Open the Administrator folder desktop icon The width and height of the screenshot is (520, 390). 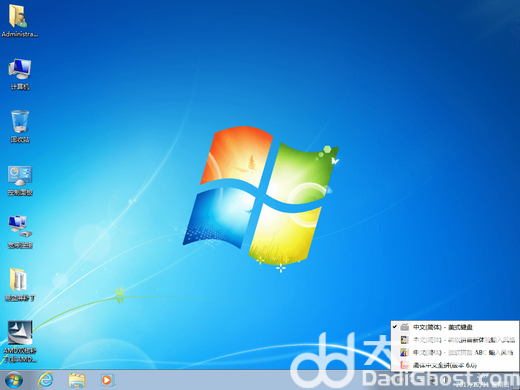click(19, 21)
